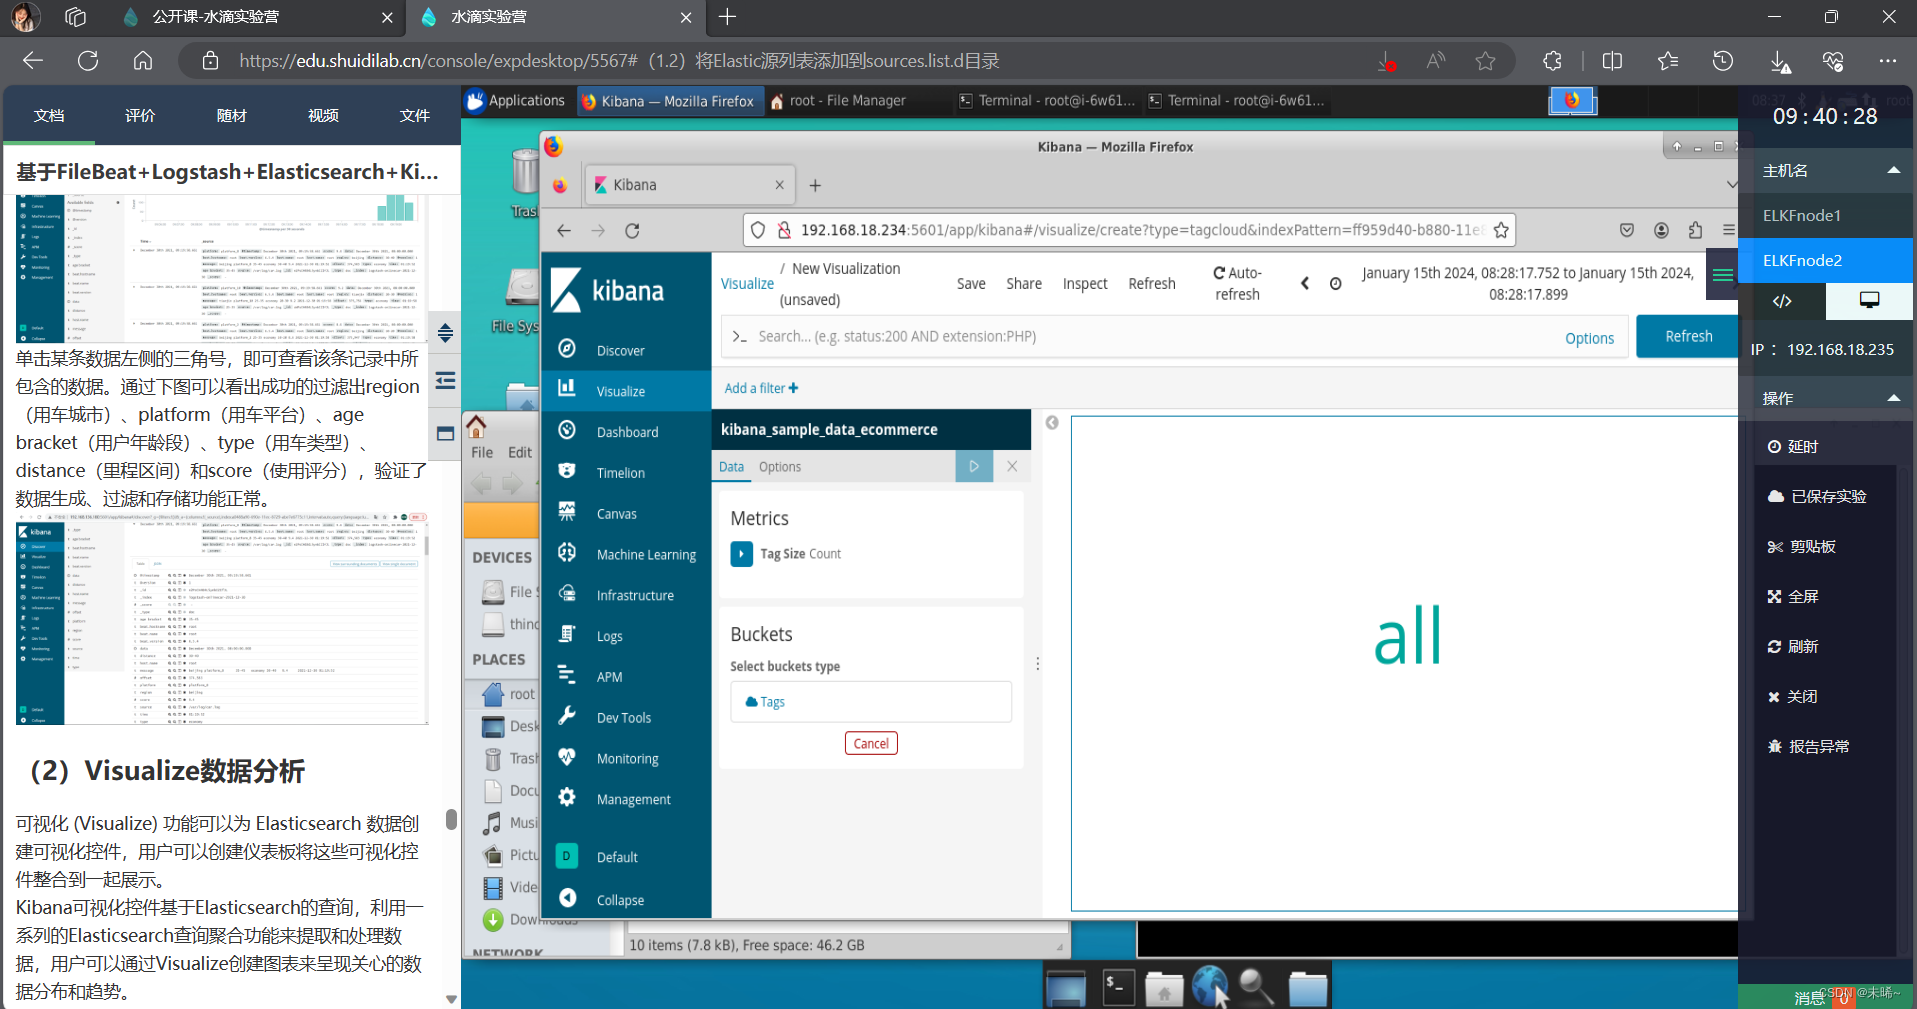Apply changes with the play button
The height and width of the screenshot is (1009, 1917).
[974, 466]
